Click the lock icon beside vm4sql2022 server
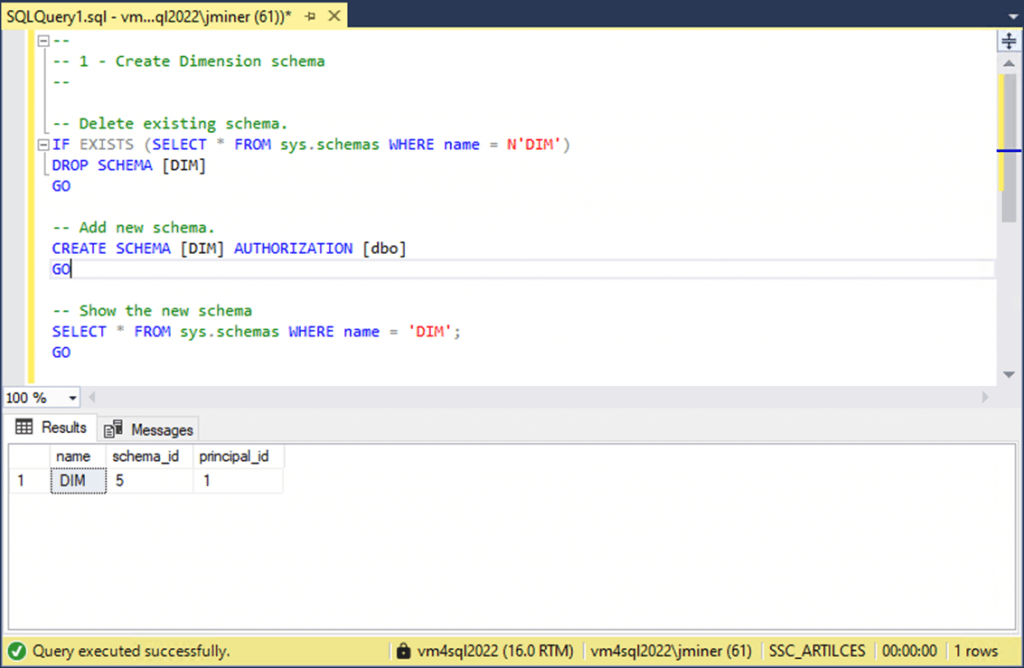Viewport: 1024px width, 668px height. click(x=404, y=651)
